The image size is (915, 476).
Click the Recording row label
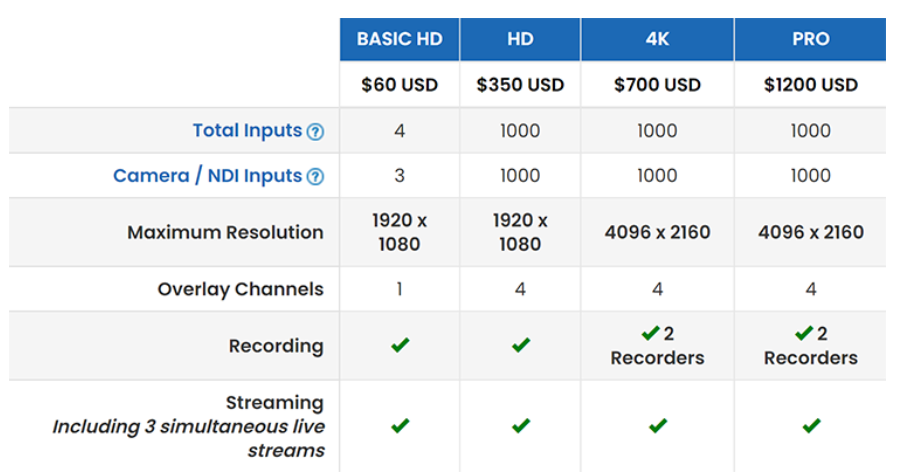pyautogui.click(x=276, y=346)
